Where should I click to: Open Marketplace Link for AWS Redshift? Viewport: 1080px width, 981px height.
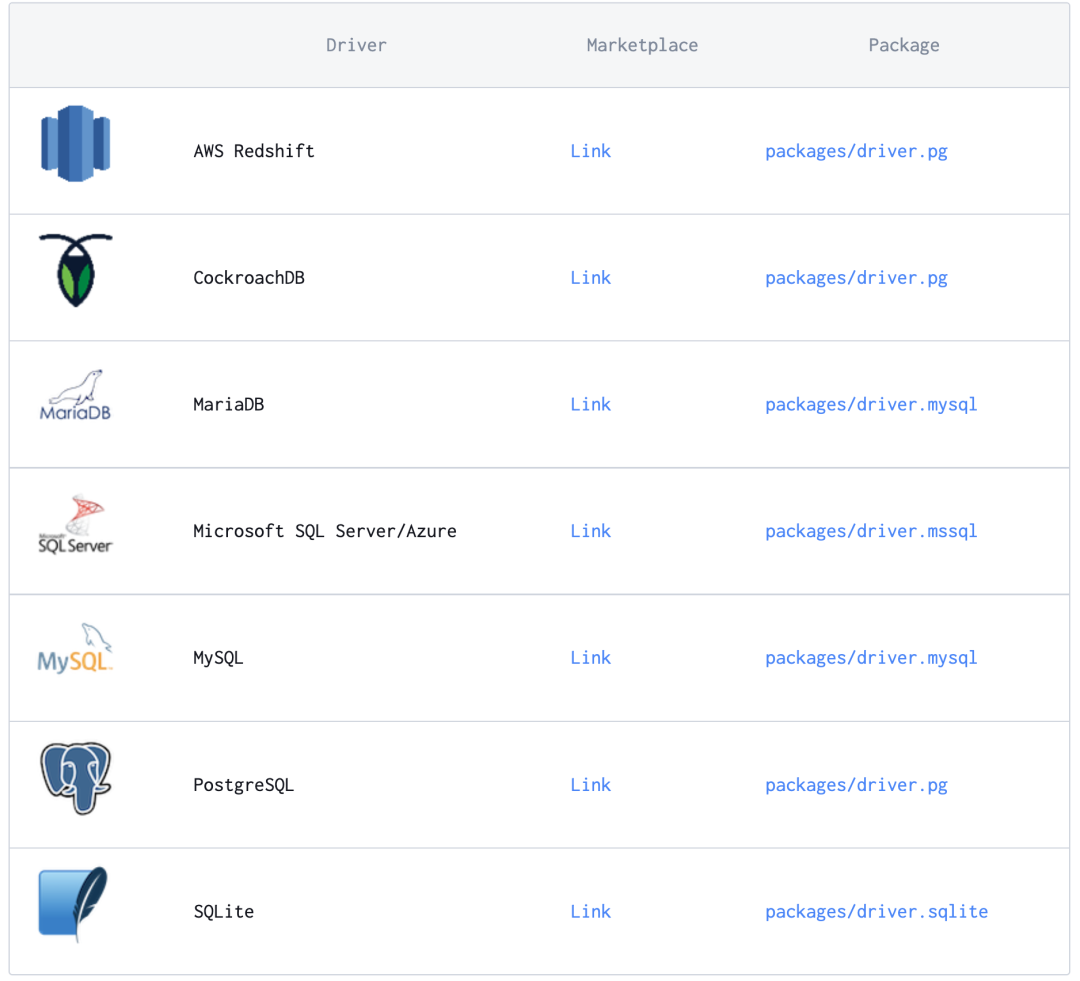(x=590, y=151)
